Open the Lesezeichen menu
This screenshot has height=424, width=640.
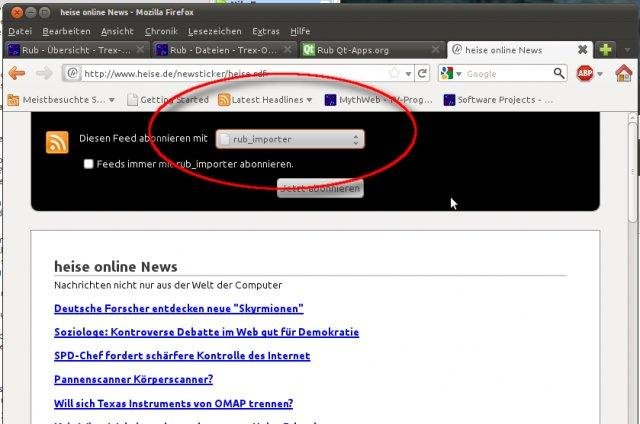[x=215, y=31]
